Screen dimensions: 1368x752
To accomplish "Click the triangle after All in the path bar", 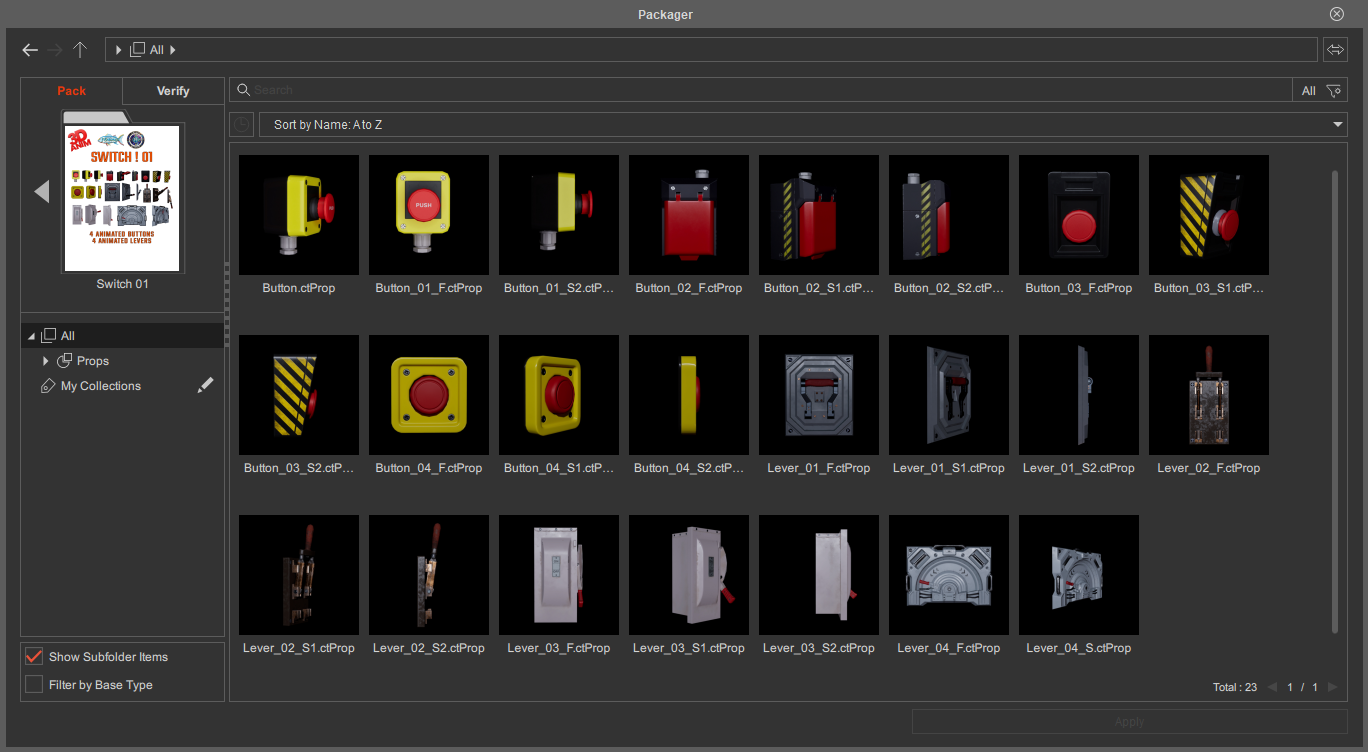I will click(172, 50).
